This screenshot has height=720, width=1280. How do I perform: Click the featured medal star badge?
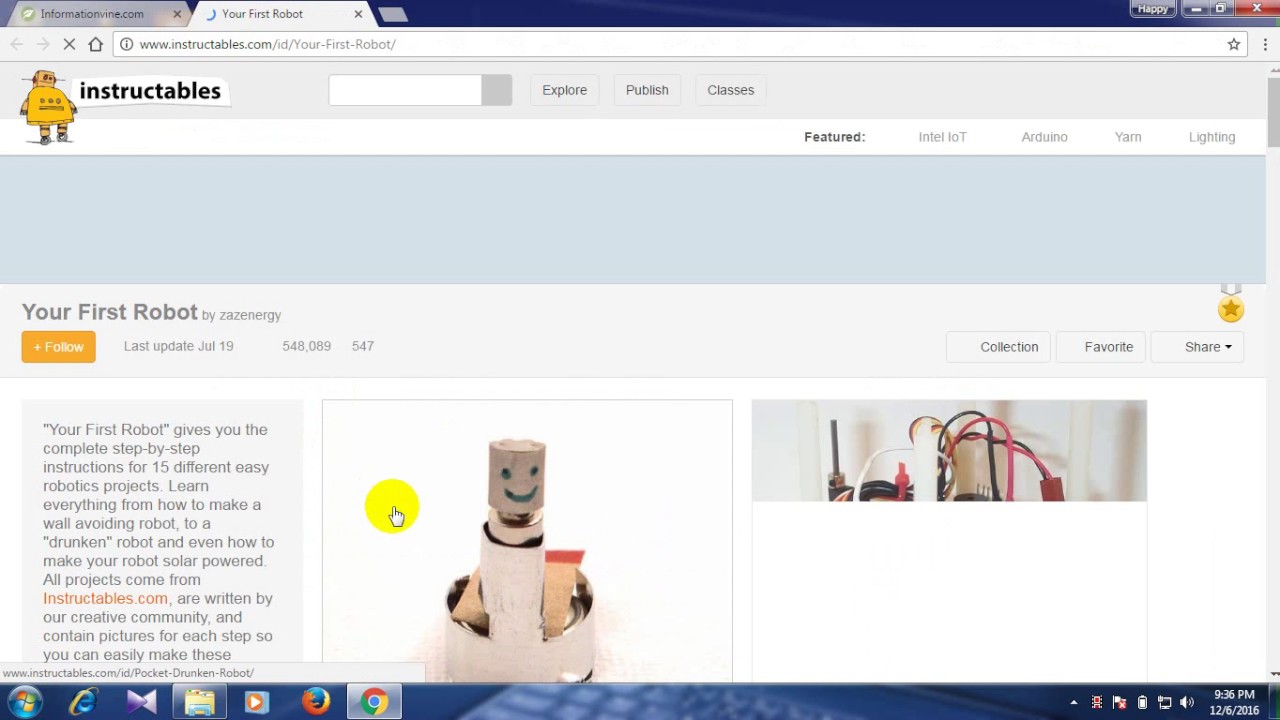coord(1231,305)
